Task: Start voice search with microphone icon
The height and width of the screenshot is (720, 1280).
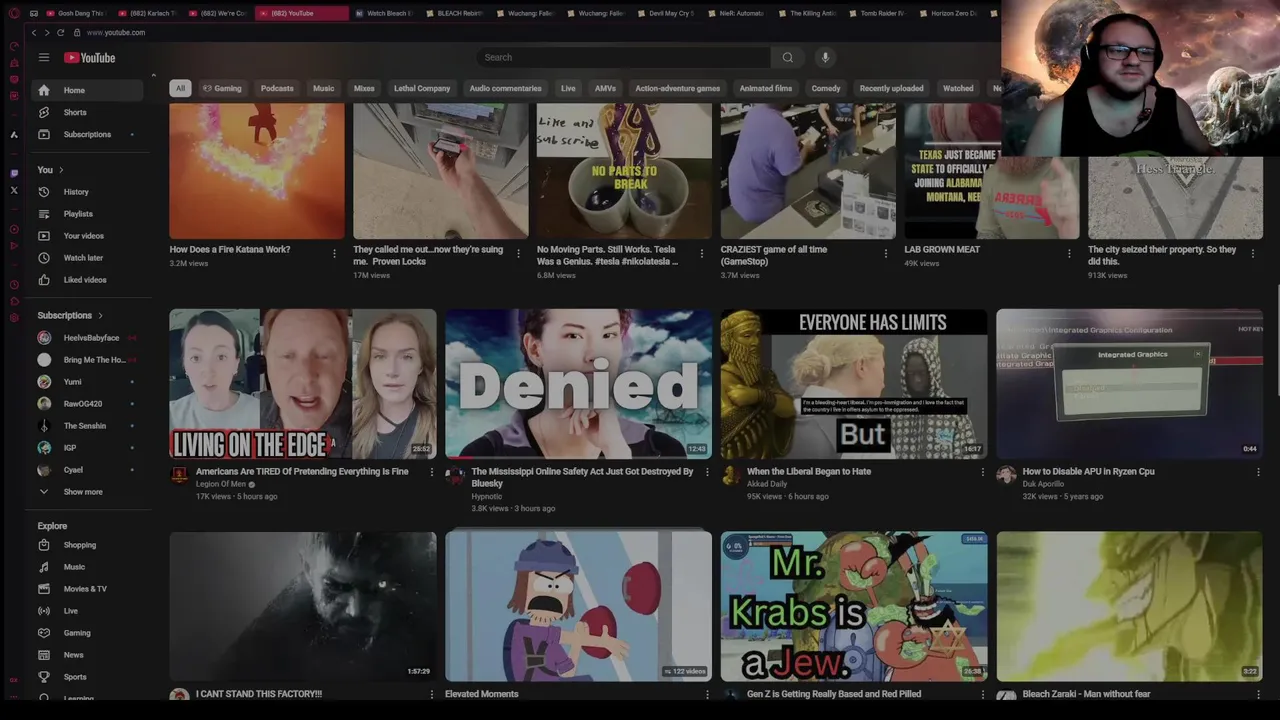Action: coord(825,57)
